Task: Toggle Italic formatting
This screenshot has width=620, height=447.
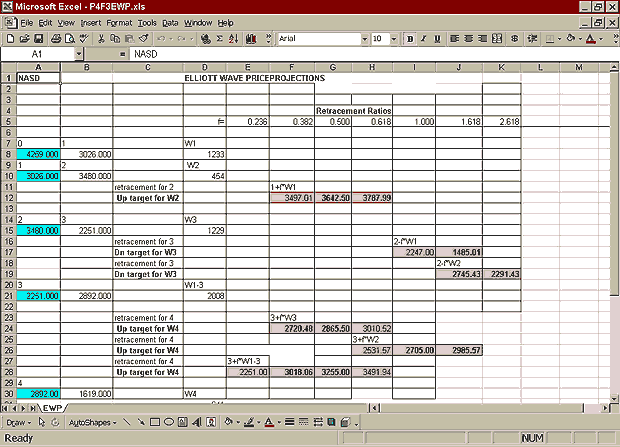Action: coord(423,38)
